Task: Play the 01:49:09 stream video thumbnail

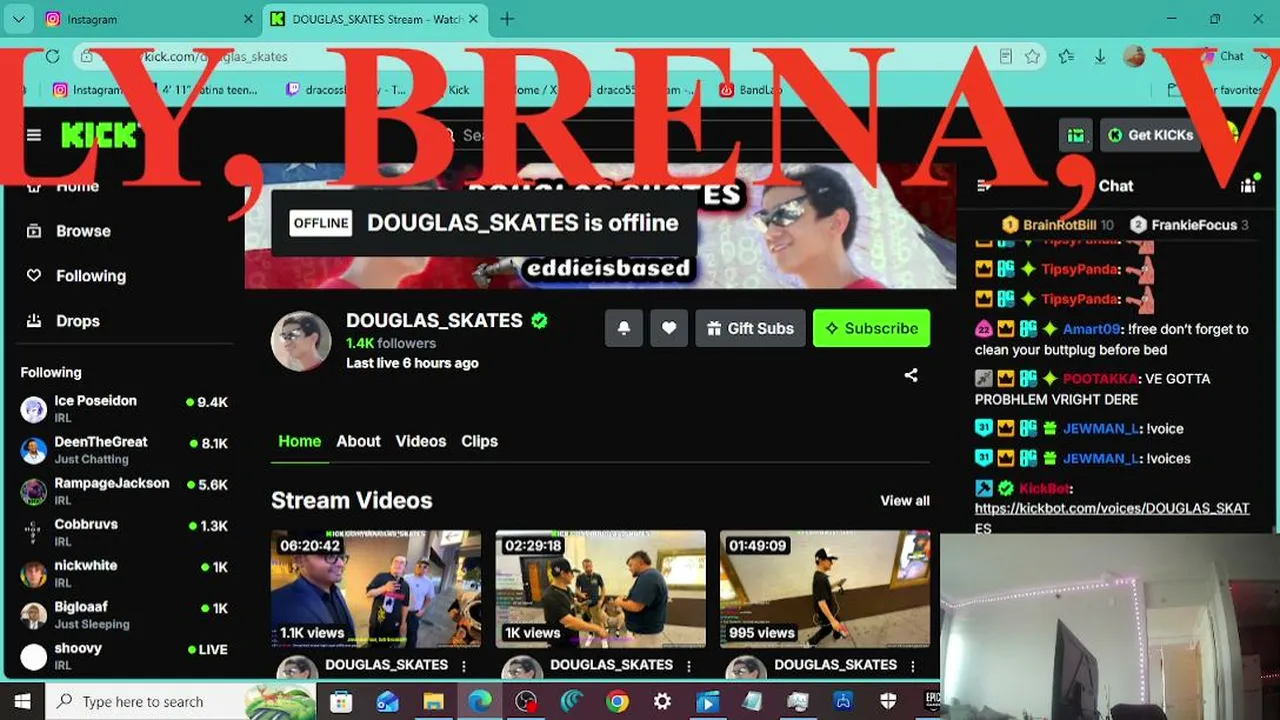Action: pyautogui.click(x=825, y=589)
